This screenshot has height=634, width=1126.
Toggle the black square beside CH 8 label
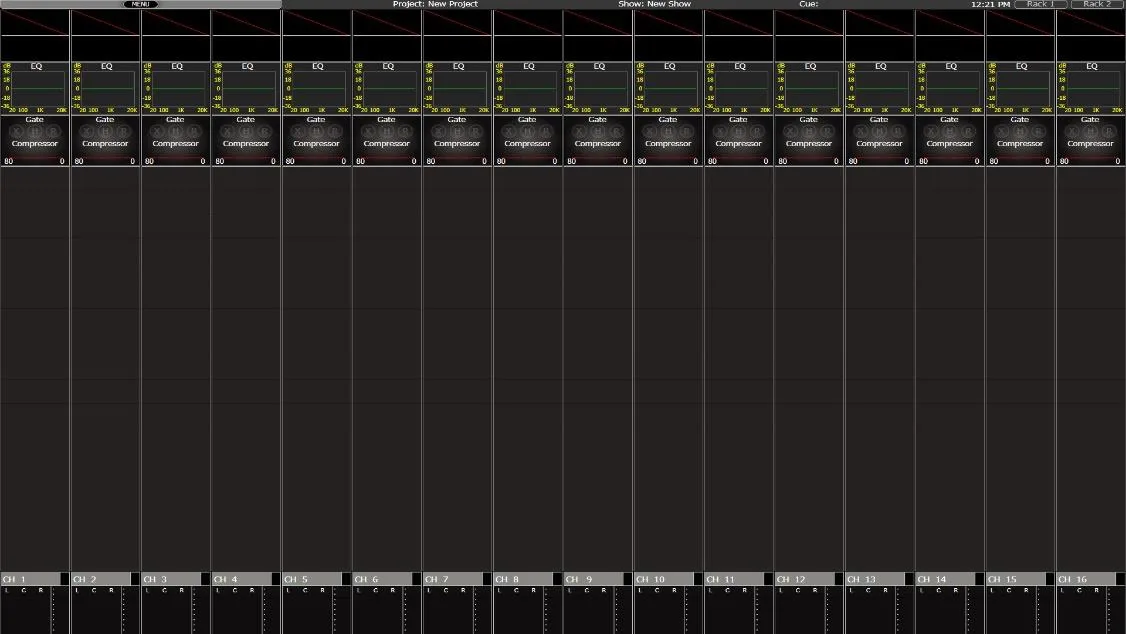[x=557, y=579]
